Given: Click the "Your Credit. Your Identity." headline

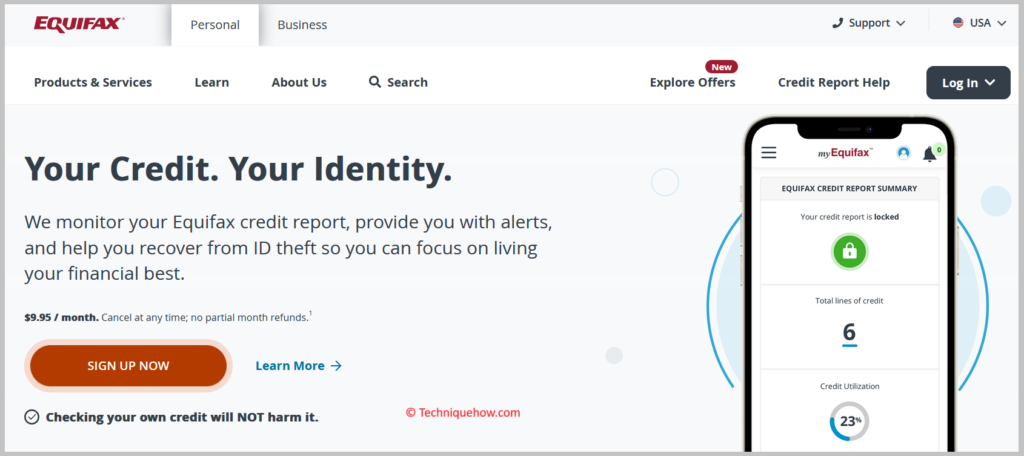Looking at the screenshot, I should click(x=238, y=170).
